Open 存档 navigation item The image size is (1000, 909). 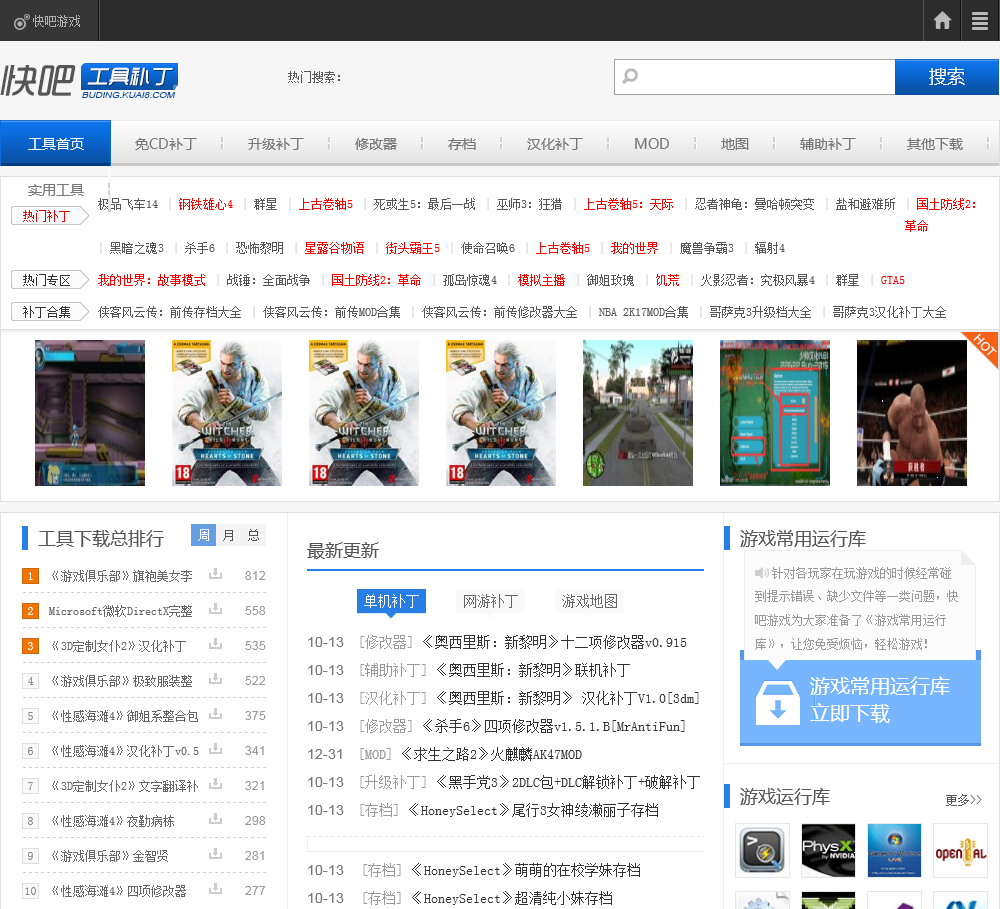[462, 144]
